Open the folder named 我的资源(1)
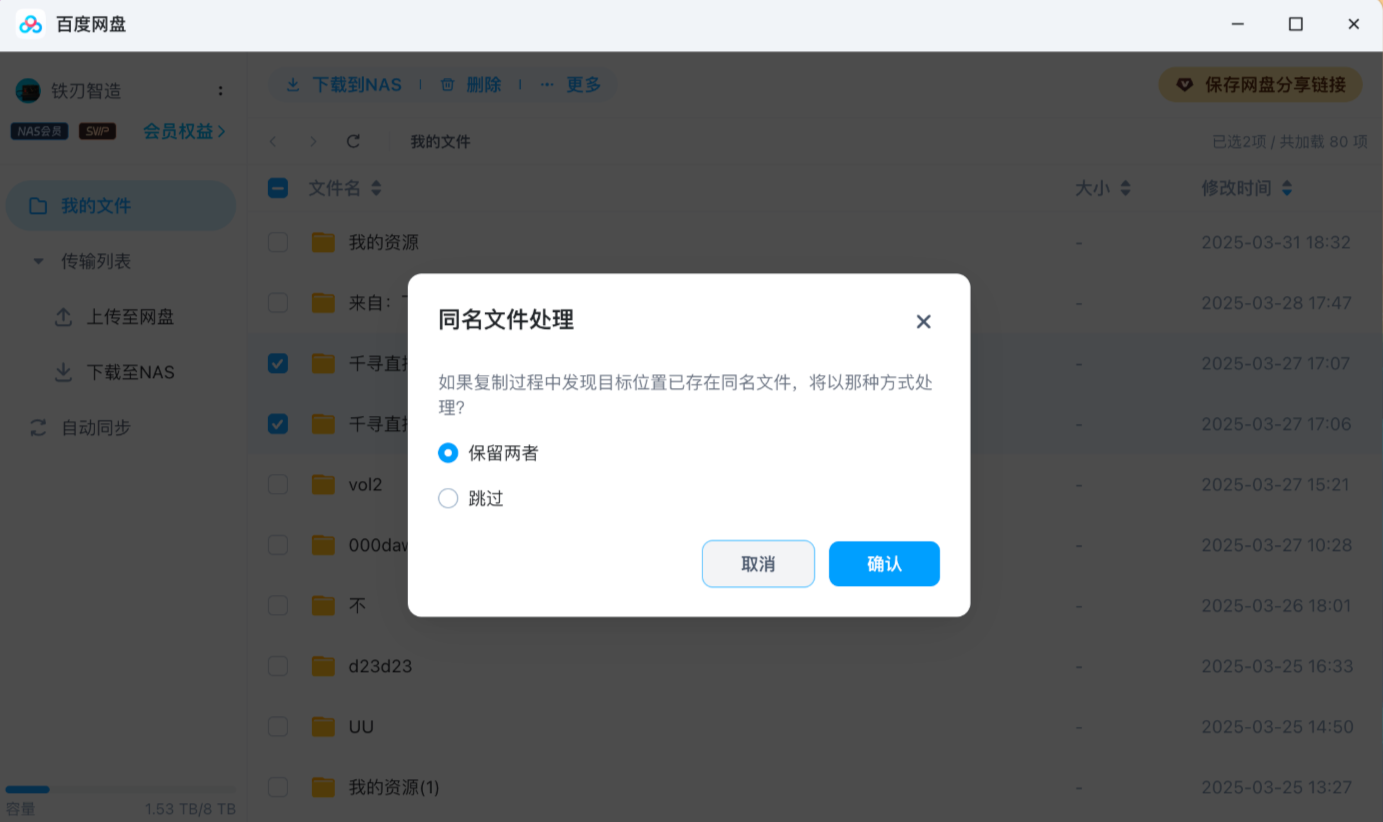 click(x=394, y=787)
